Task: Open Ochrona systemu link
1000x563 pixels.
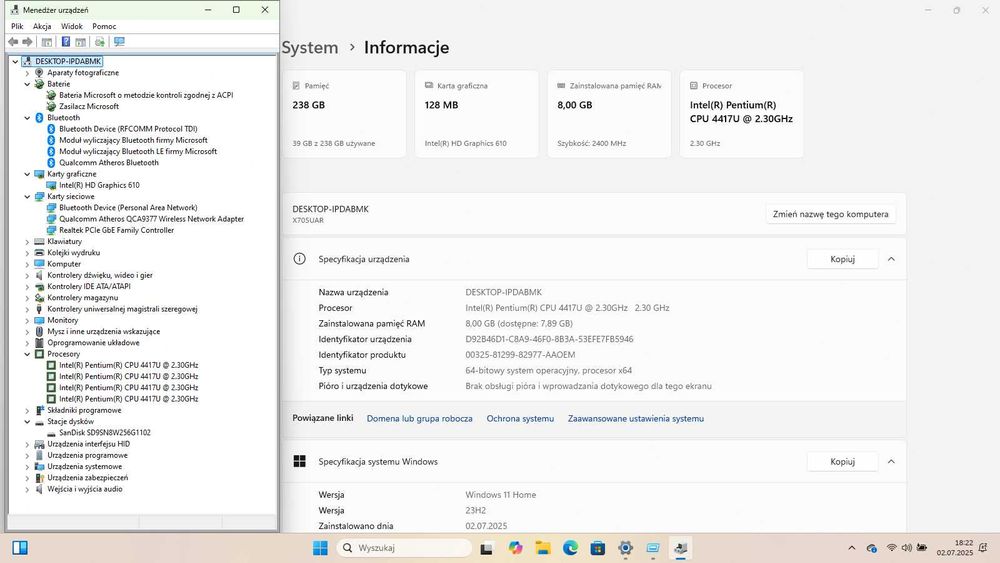Action: 520,419
